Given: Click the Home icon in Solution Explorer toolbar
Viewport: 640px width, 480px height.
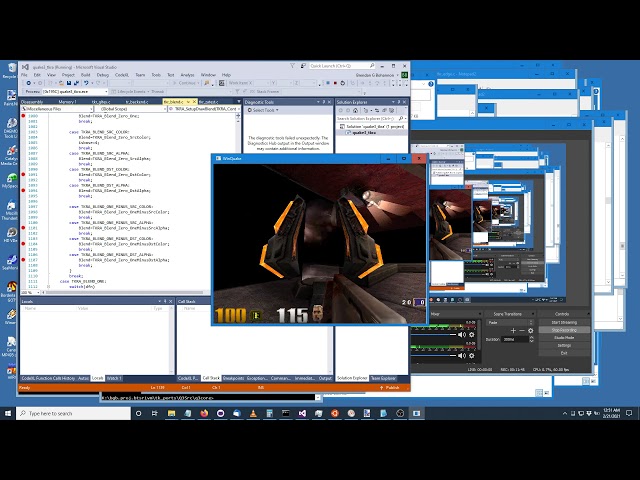Looking at the screenshot, I should 356,111.
